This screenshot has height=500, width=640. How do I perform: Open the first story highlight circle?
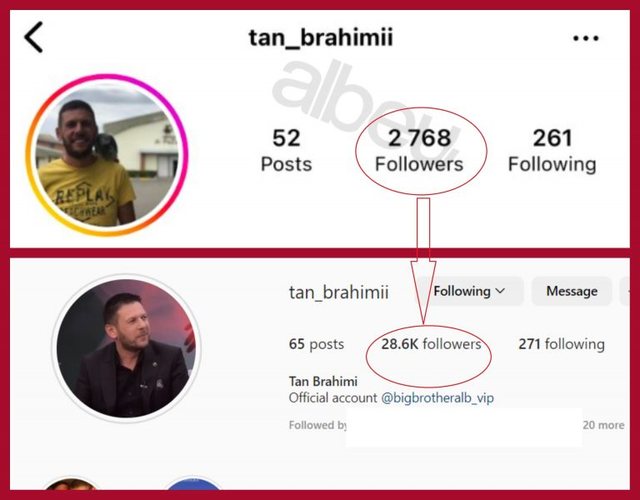(71, 484)
